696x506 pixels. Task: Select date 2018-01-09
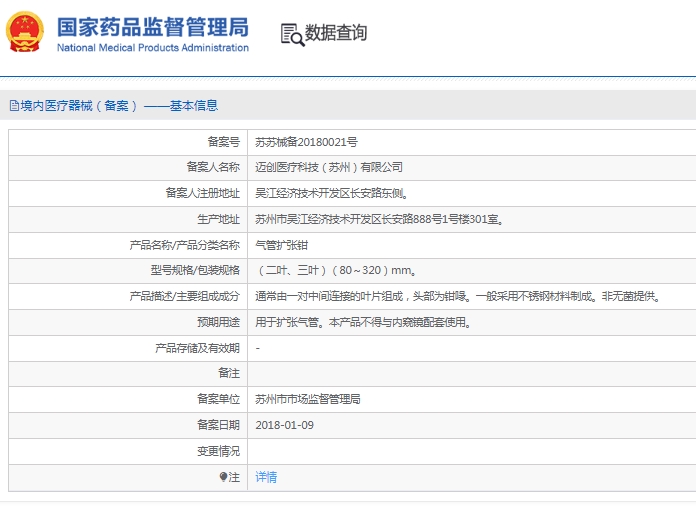pyautogui.click(x=285, y=425)
